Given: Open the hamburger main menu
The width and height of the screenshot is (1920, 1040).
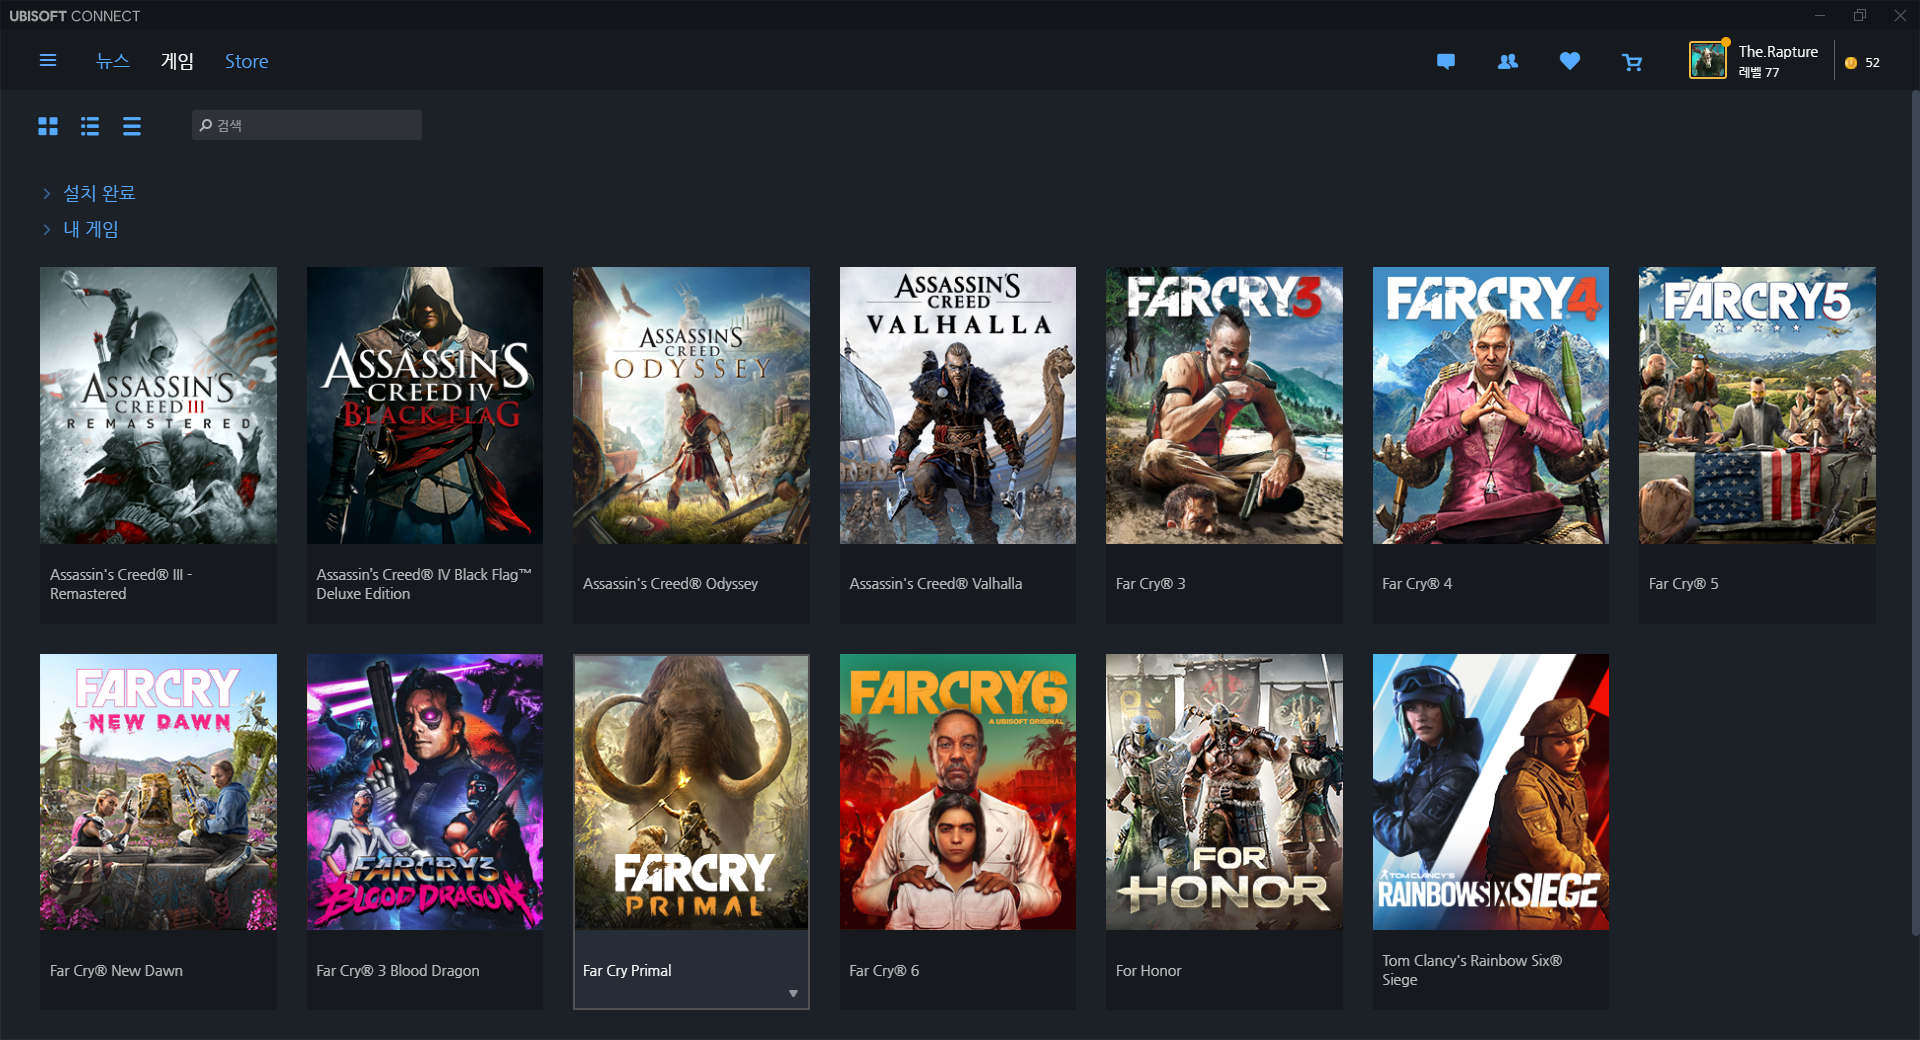Looking at the screenshot, I should point(47,61).
